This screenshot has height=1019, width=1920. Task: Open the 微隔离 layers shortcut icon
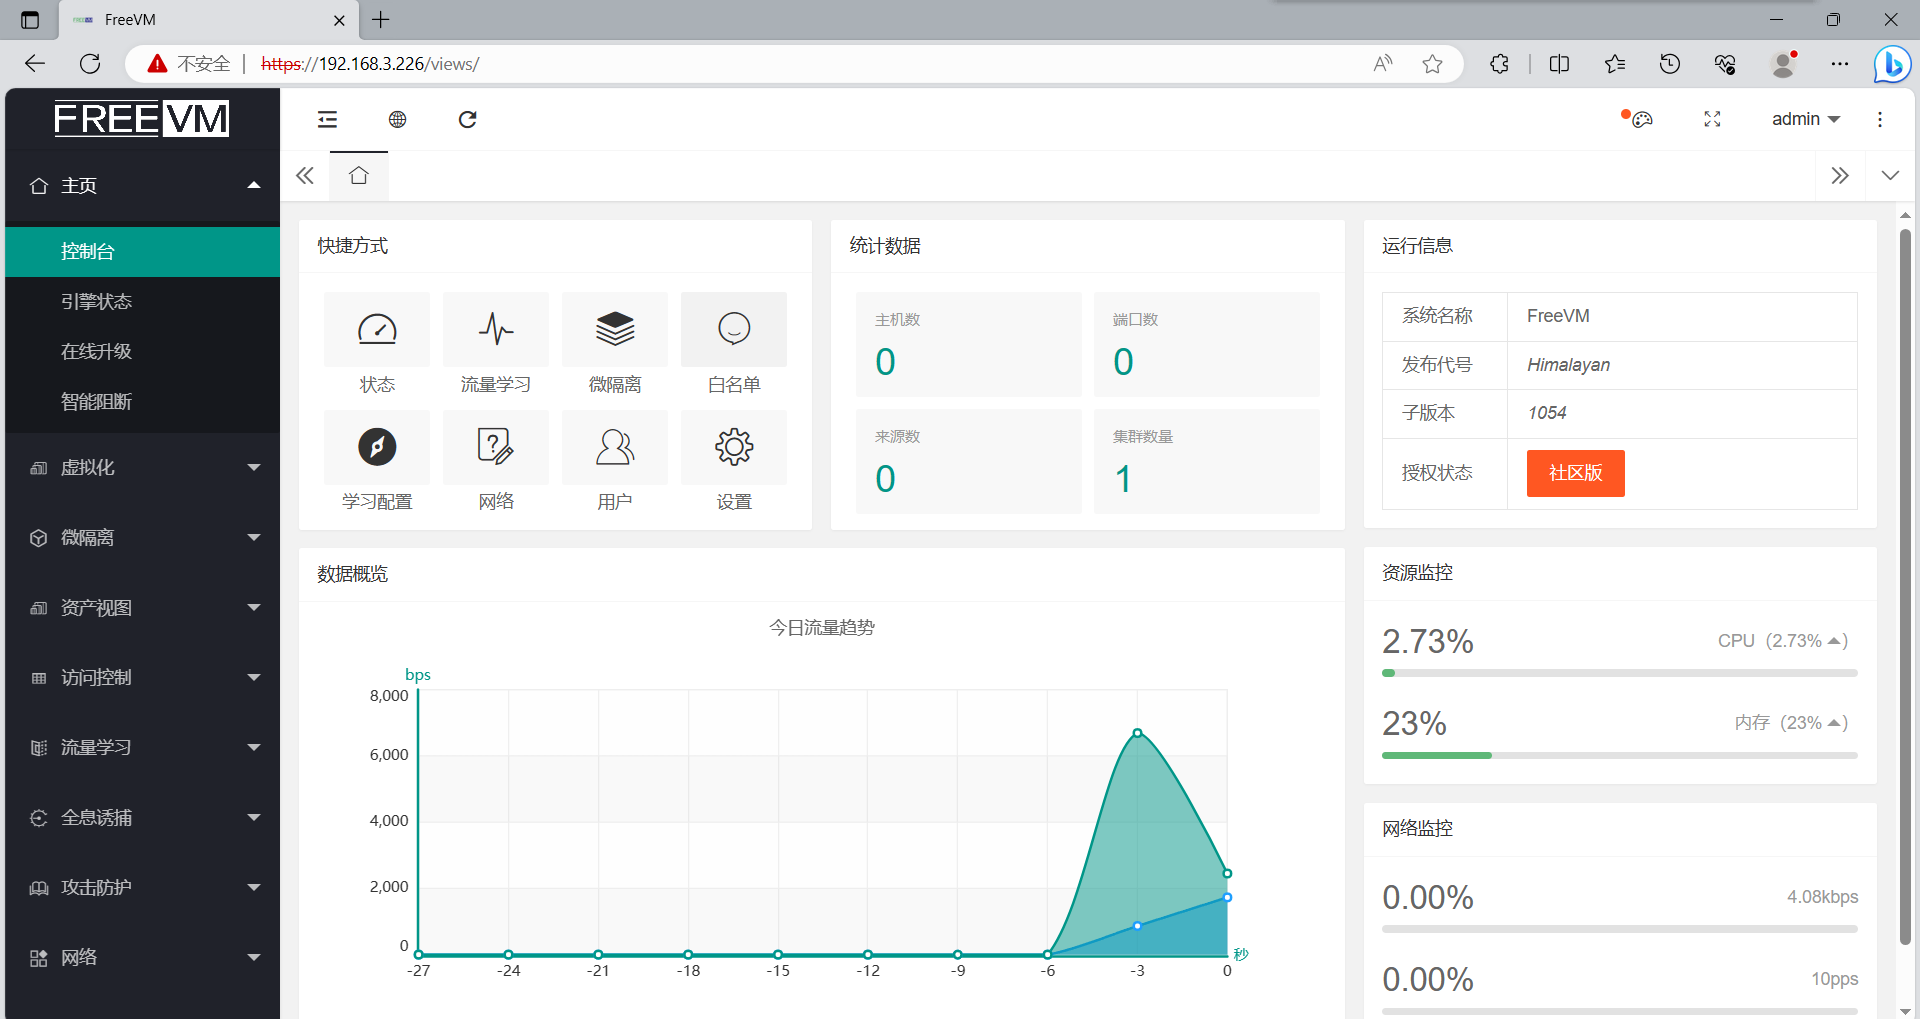[615, 329]
